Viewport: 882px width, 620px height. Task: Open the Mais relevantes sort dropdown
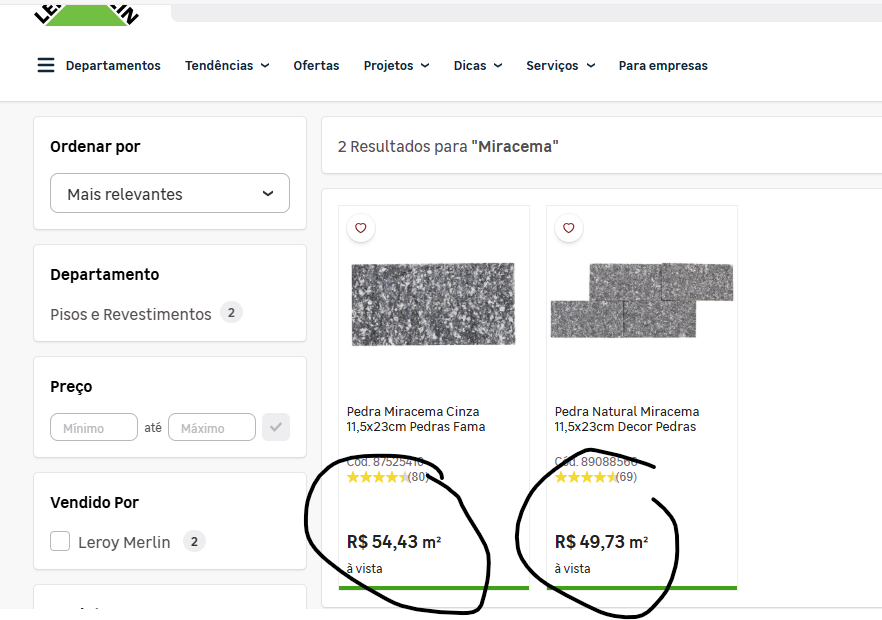(170, 193)
